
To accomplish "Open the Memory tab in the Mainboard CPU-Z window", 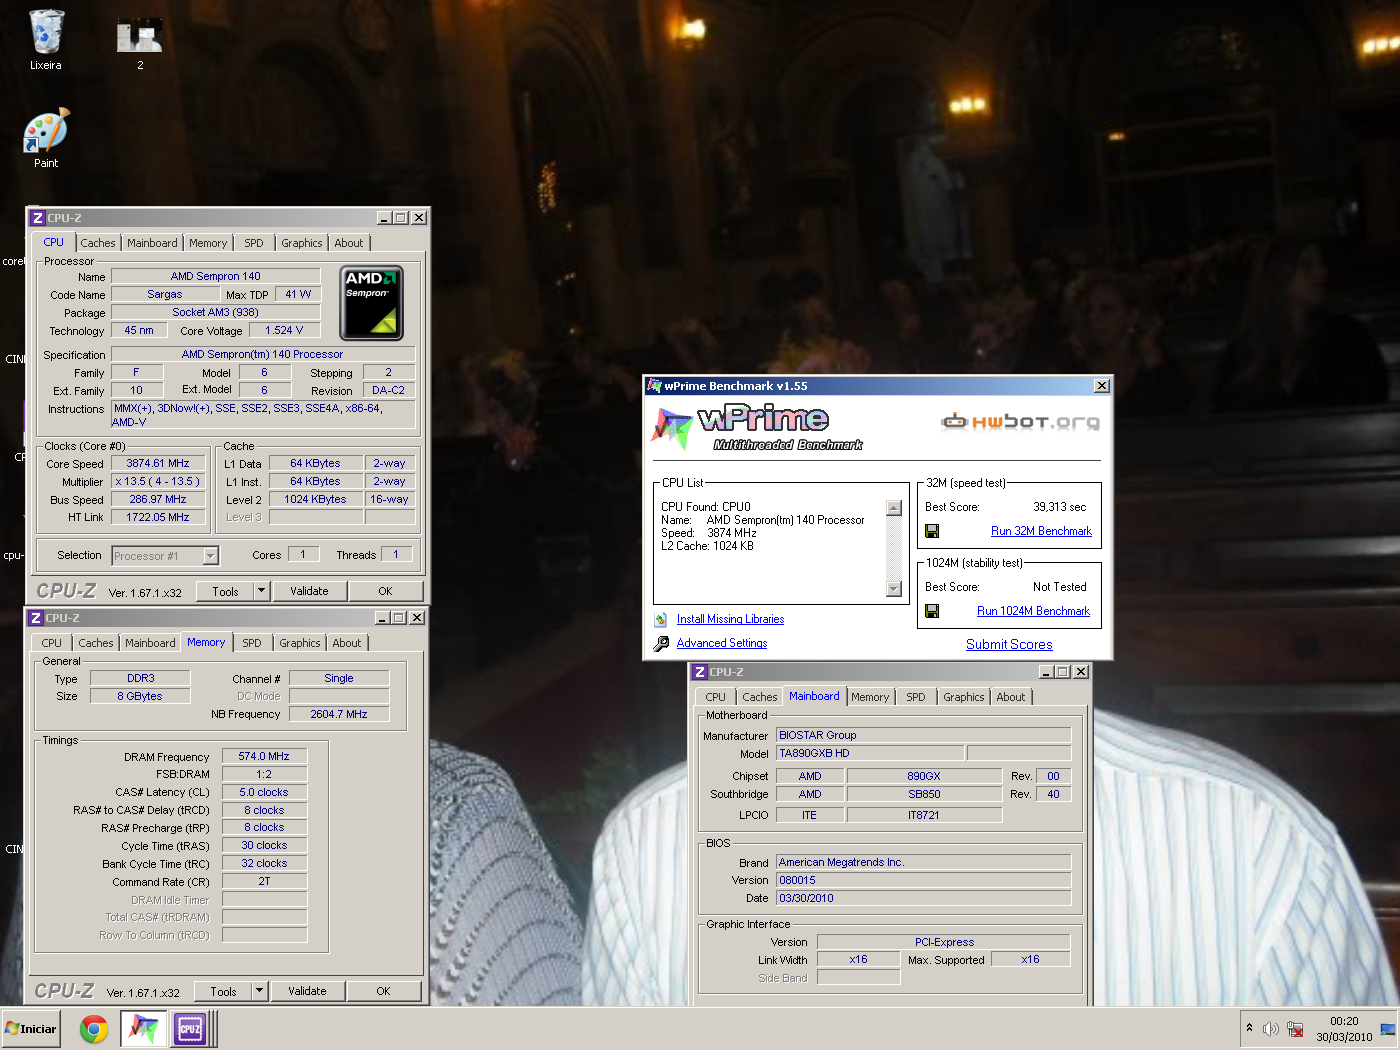I will click(870, 697).
